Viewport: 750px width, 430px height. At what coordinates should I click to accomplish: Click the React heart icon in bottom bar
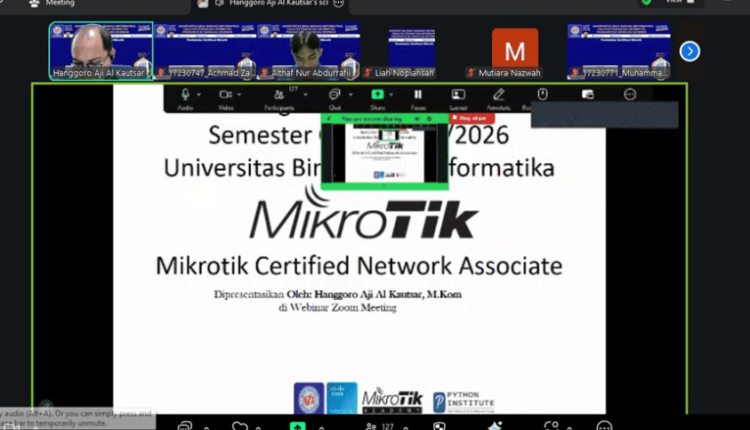pos(240,425)
